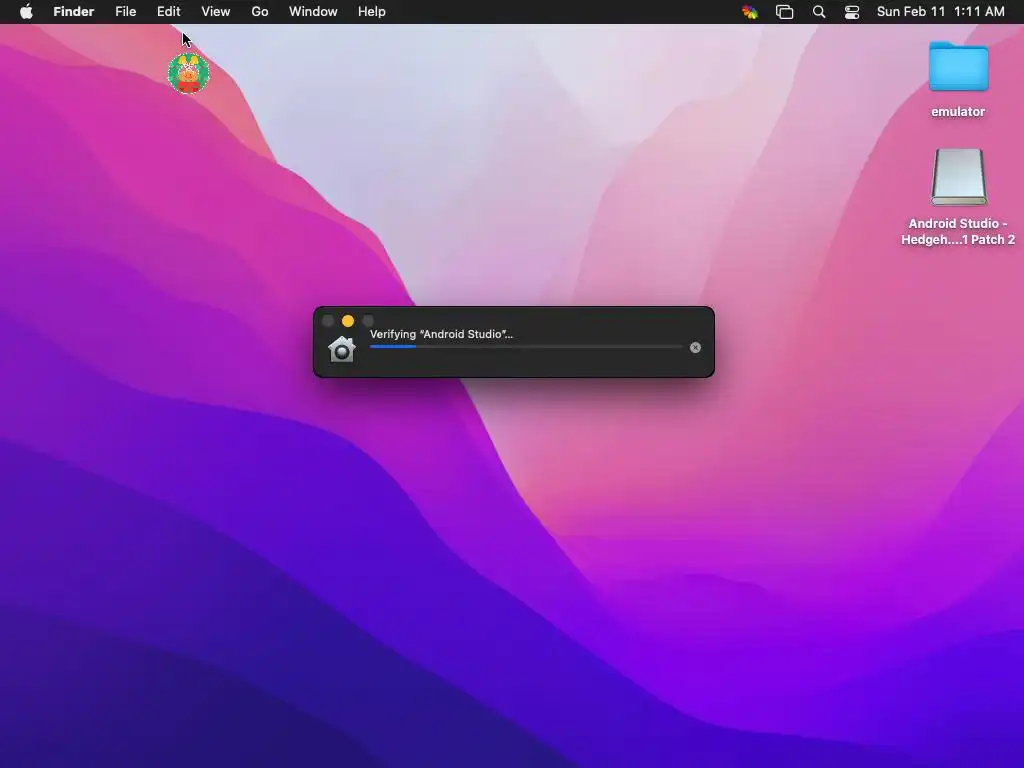Open the Window menu
Viewport: 1024px width, 768px height.
click(x=313, y=12)
